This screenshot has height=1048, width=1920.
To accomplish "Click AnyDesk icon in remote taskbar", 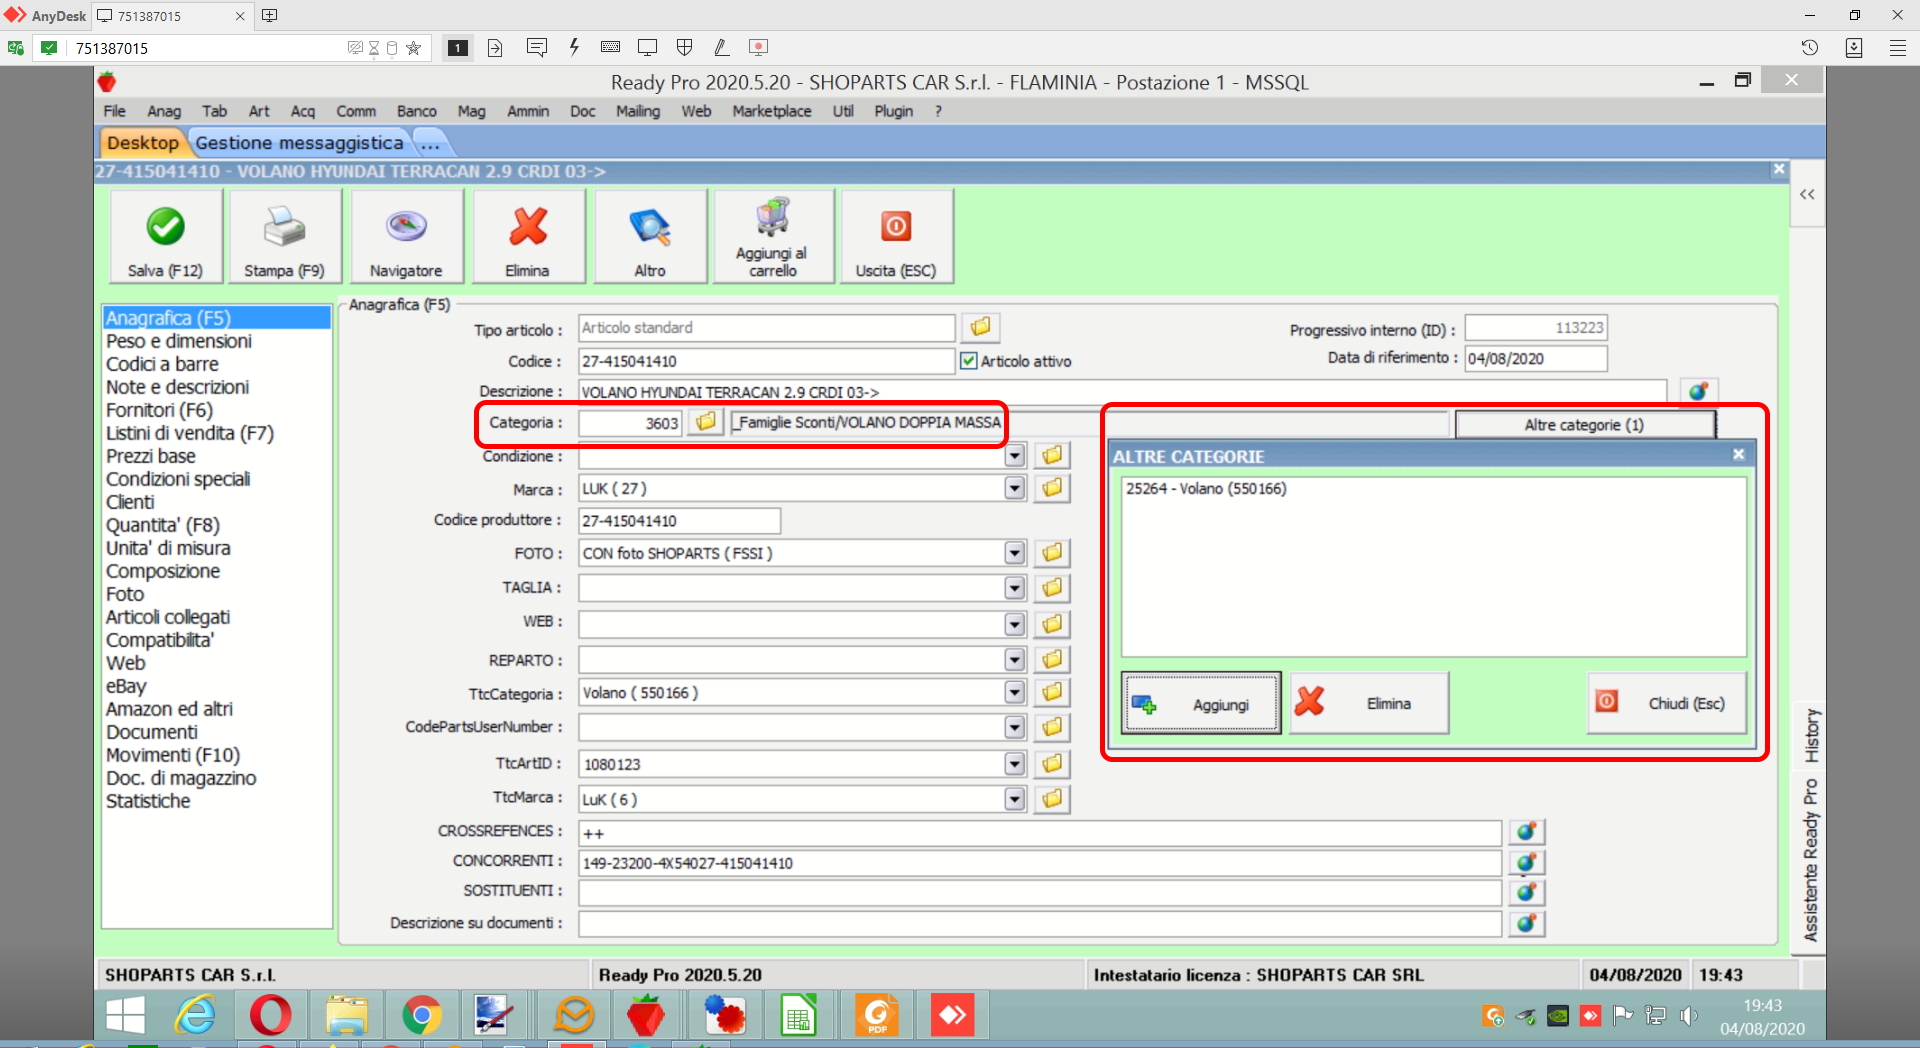I will (952, 1016).
